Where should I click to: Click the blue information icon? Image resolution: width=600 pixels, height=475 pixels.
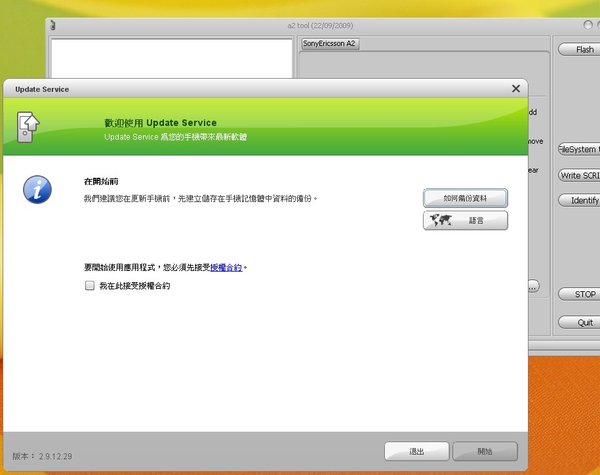(37, 190)
